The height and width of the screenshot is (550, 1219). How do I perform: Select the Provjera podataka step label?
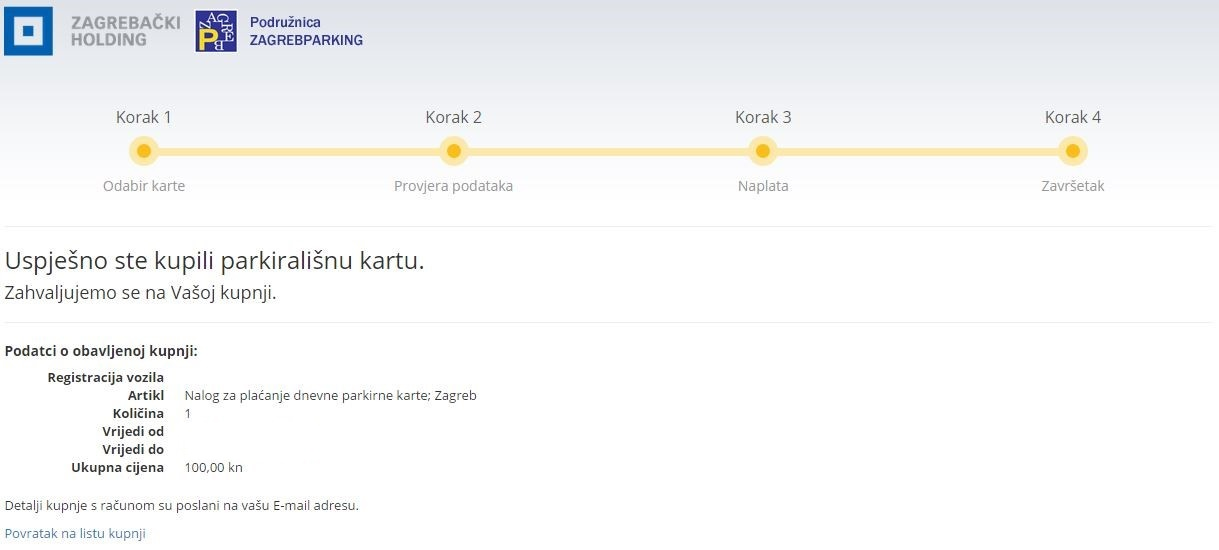pyautogui.click(x=453, y=186)
